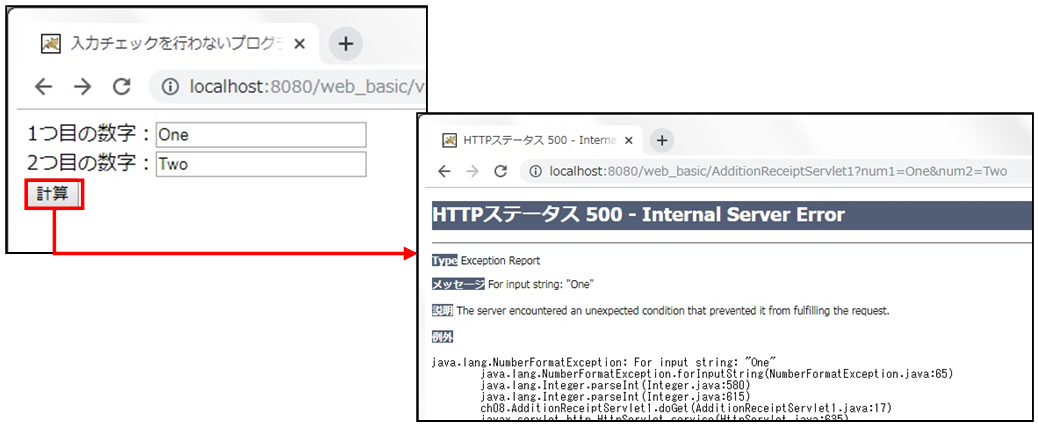Reload the page with the number input form

(121, 87)
